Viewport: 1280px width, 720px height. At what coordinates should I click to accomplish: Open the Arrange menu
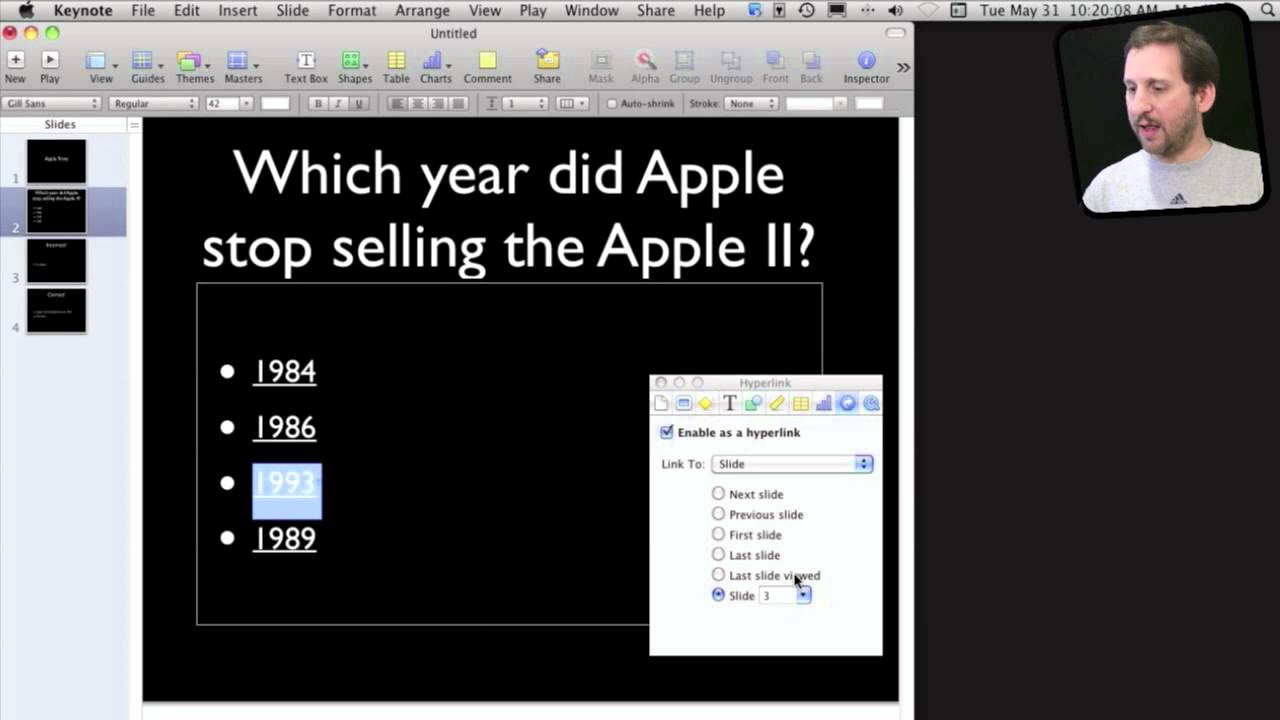pos(422,10)
